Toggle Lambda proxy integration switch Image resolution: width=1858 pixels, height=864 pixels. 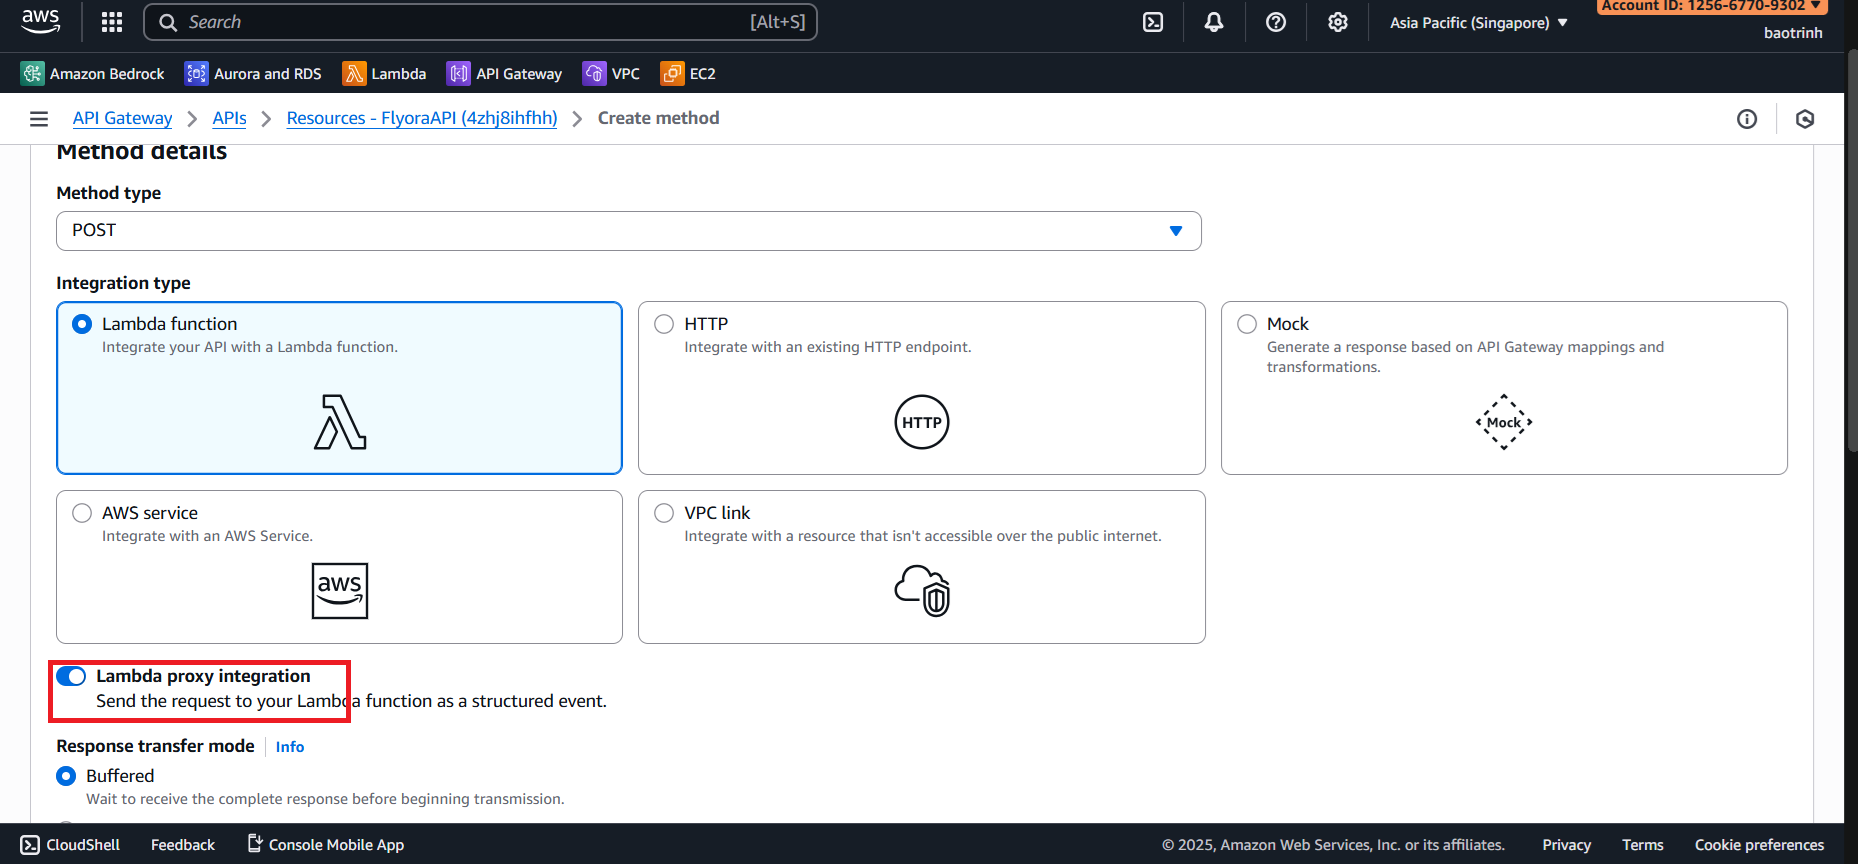71,676
